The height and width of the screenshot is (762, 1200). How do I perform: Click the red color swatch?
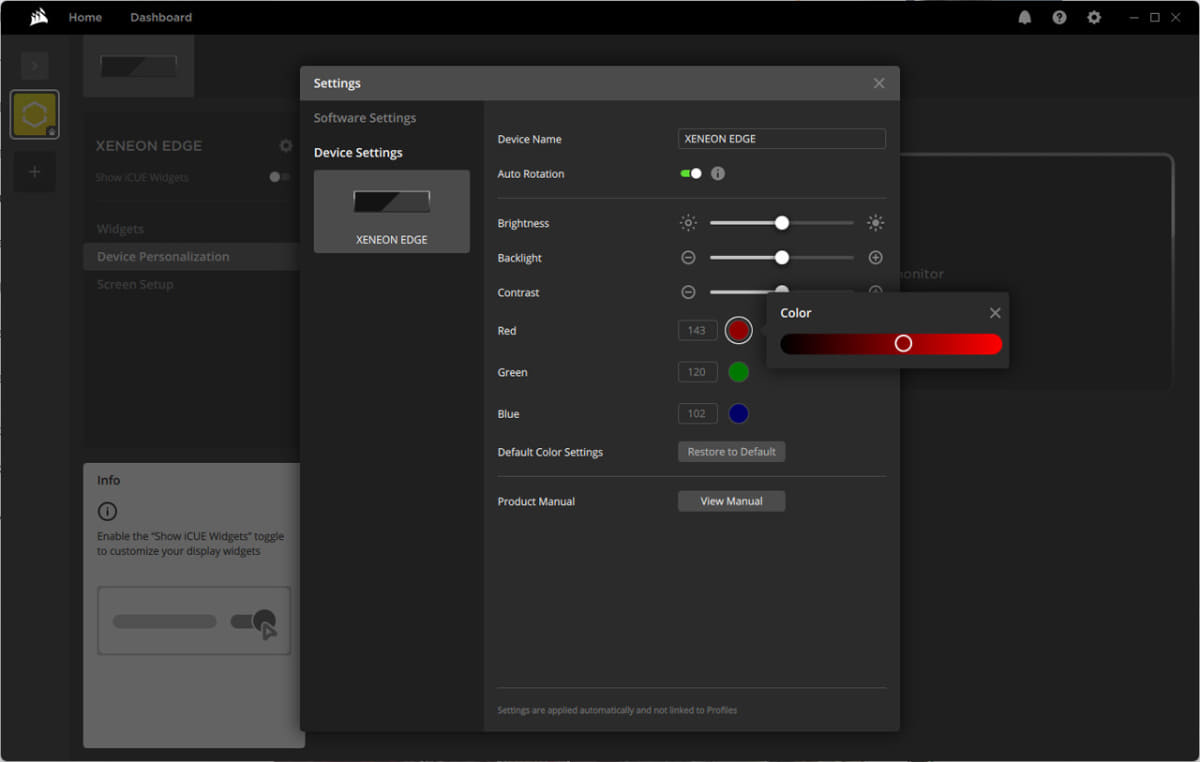[x=739, y=330]
